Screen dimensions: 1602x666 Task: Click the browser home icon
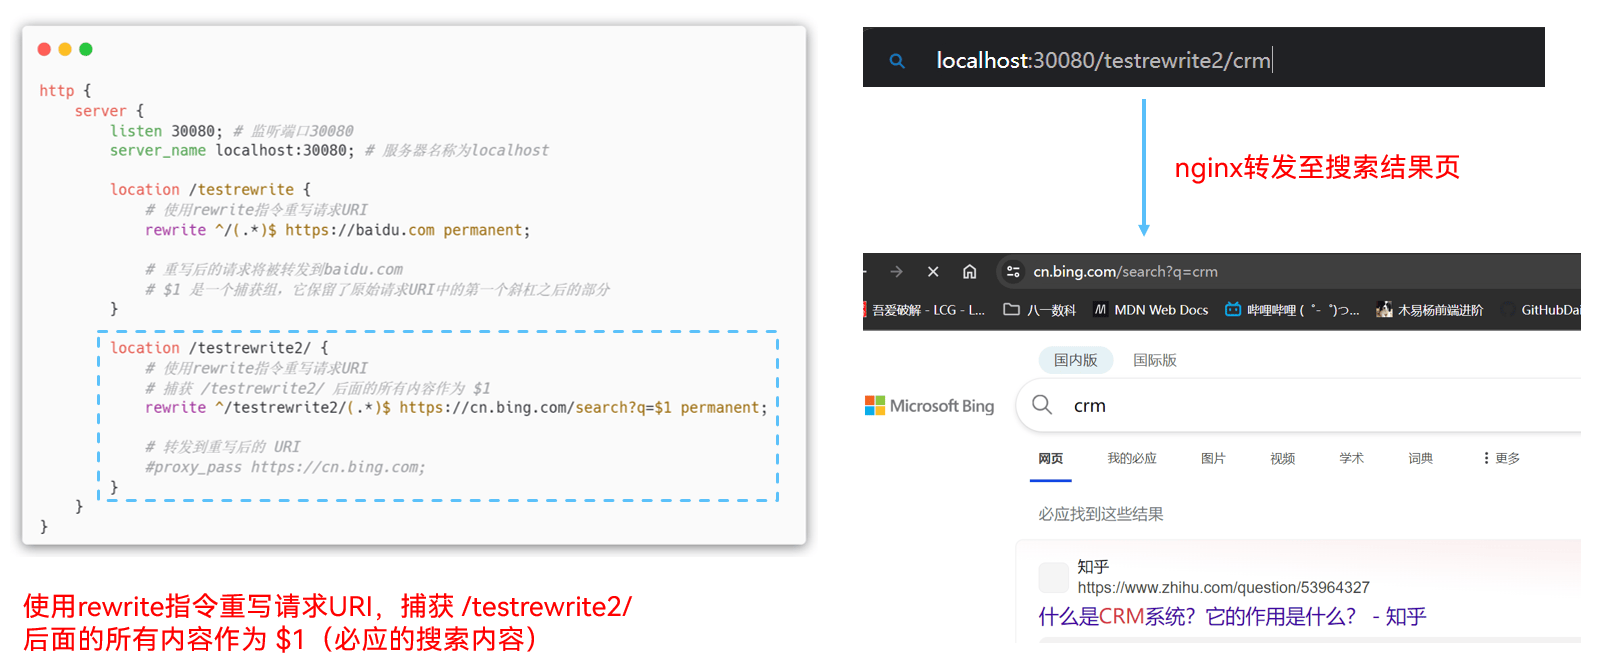click(x=969, y=272)
